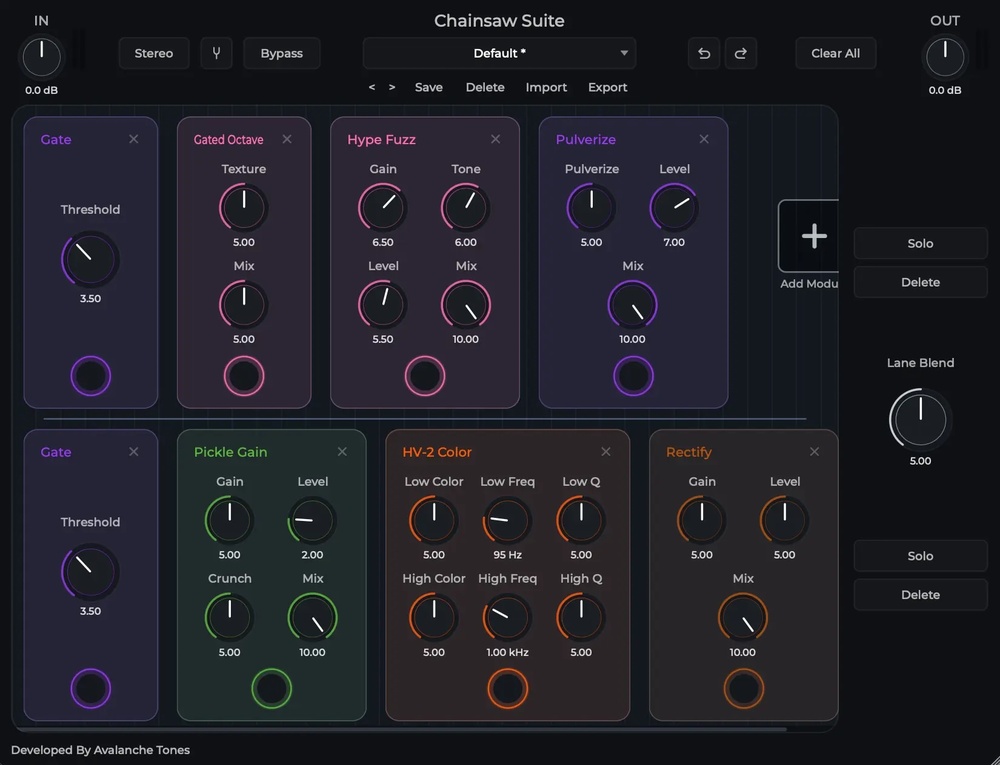Click the HV-2 High Freq knob

tap(508, 617)
